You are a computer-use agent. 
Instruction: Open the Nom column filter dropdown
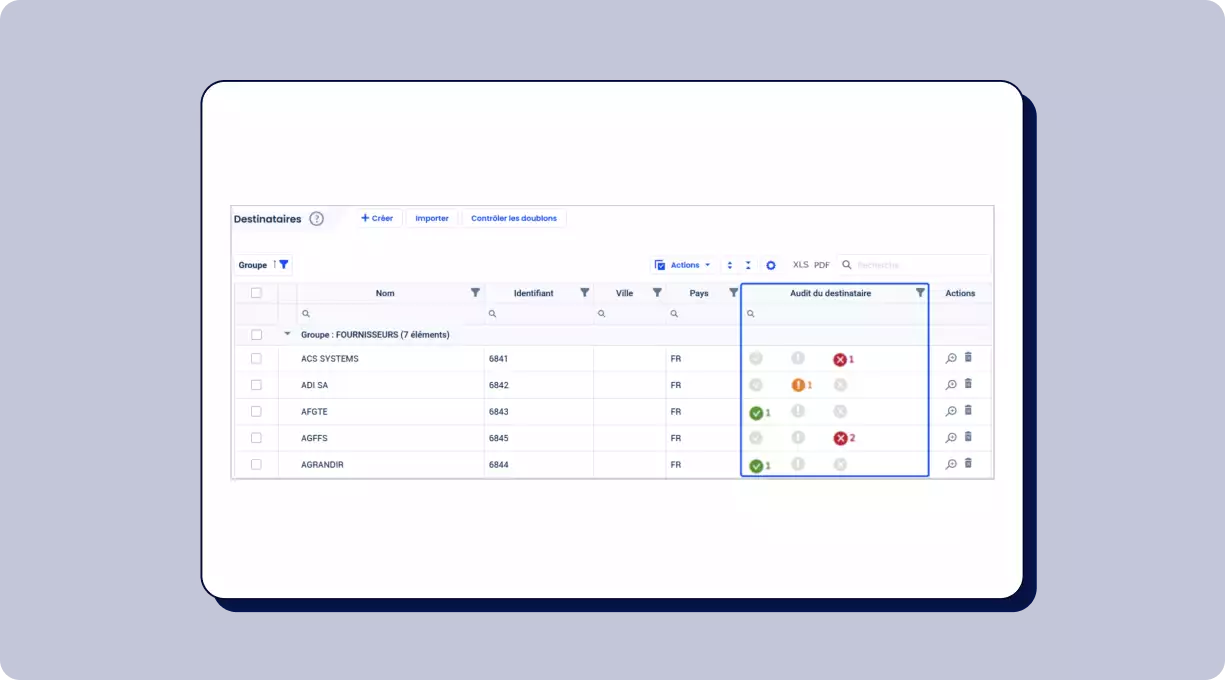(x=475, y=293)
